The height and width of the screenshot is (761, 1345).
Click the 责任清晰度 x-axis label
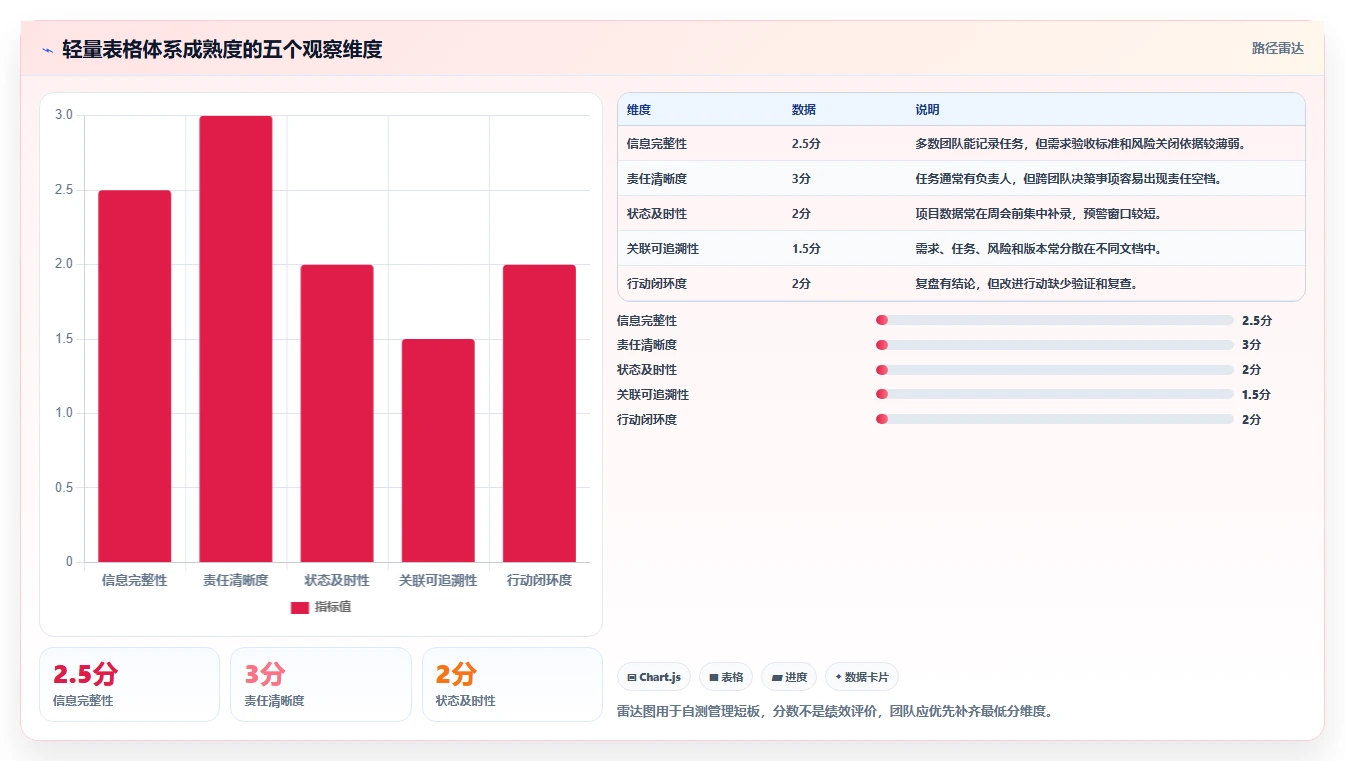(236, 580)
